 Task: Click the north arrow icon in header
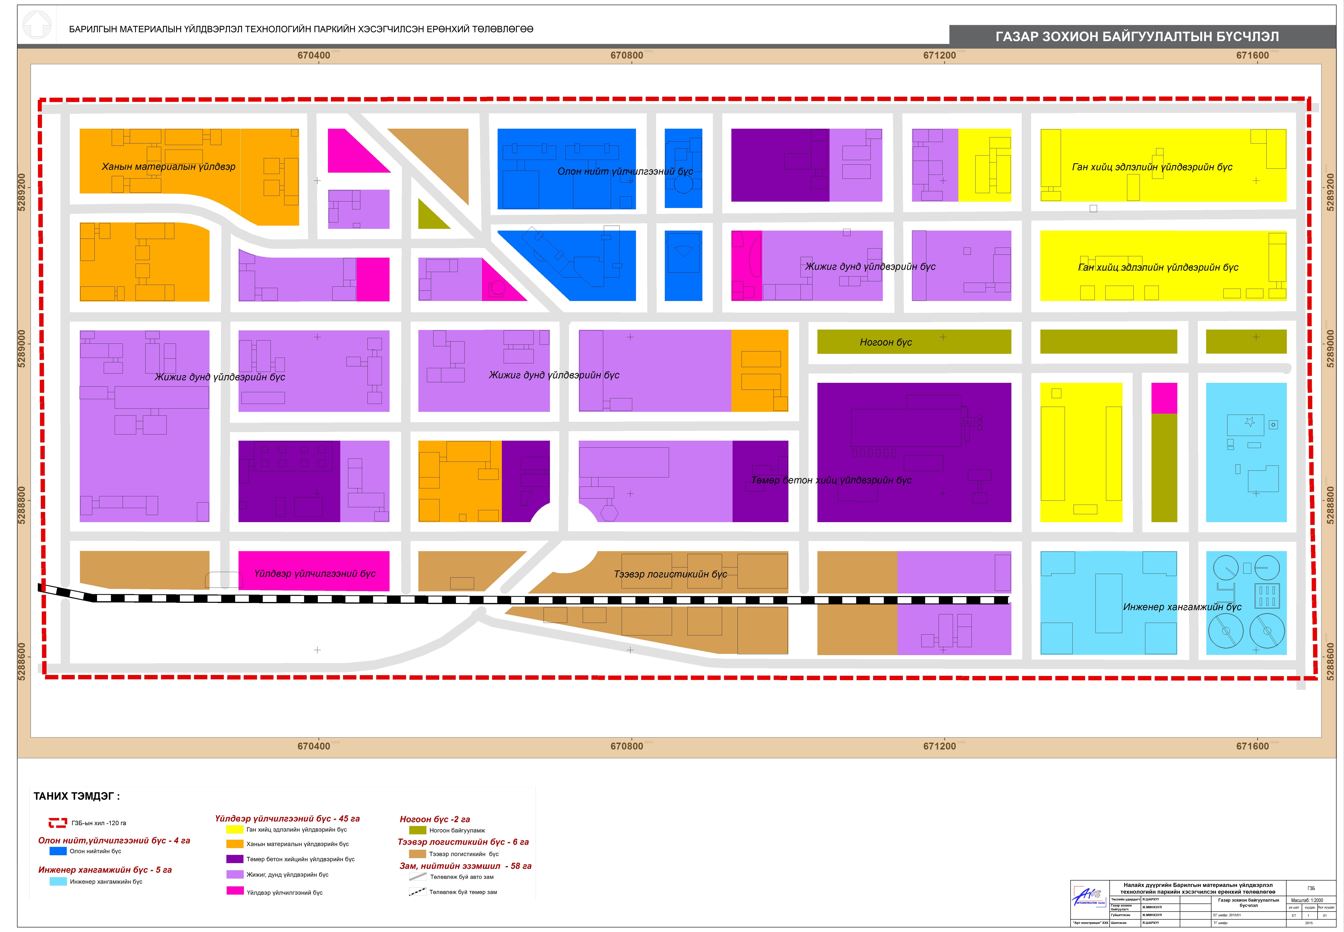pos(34,26)
